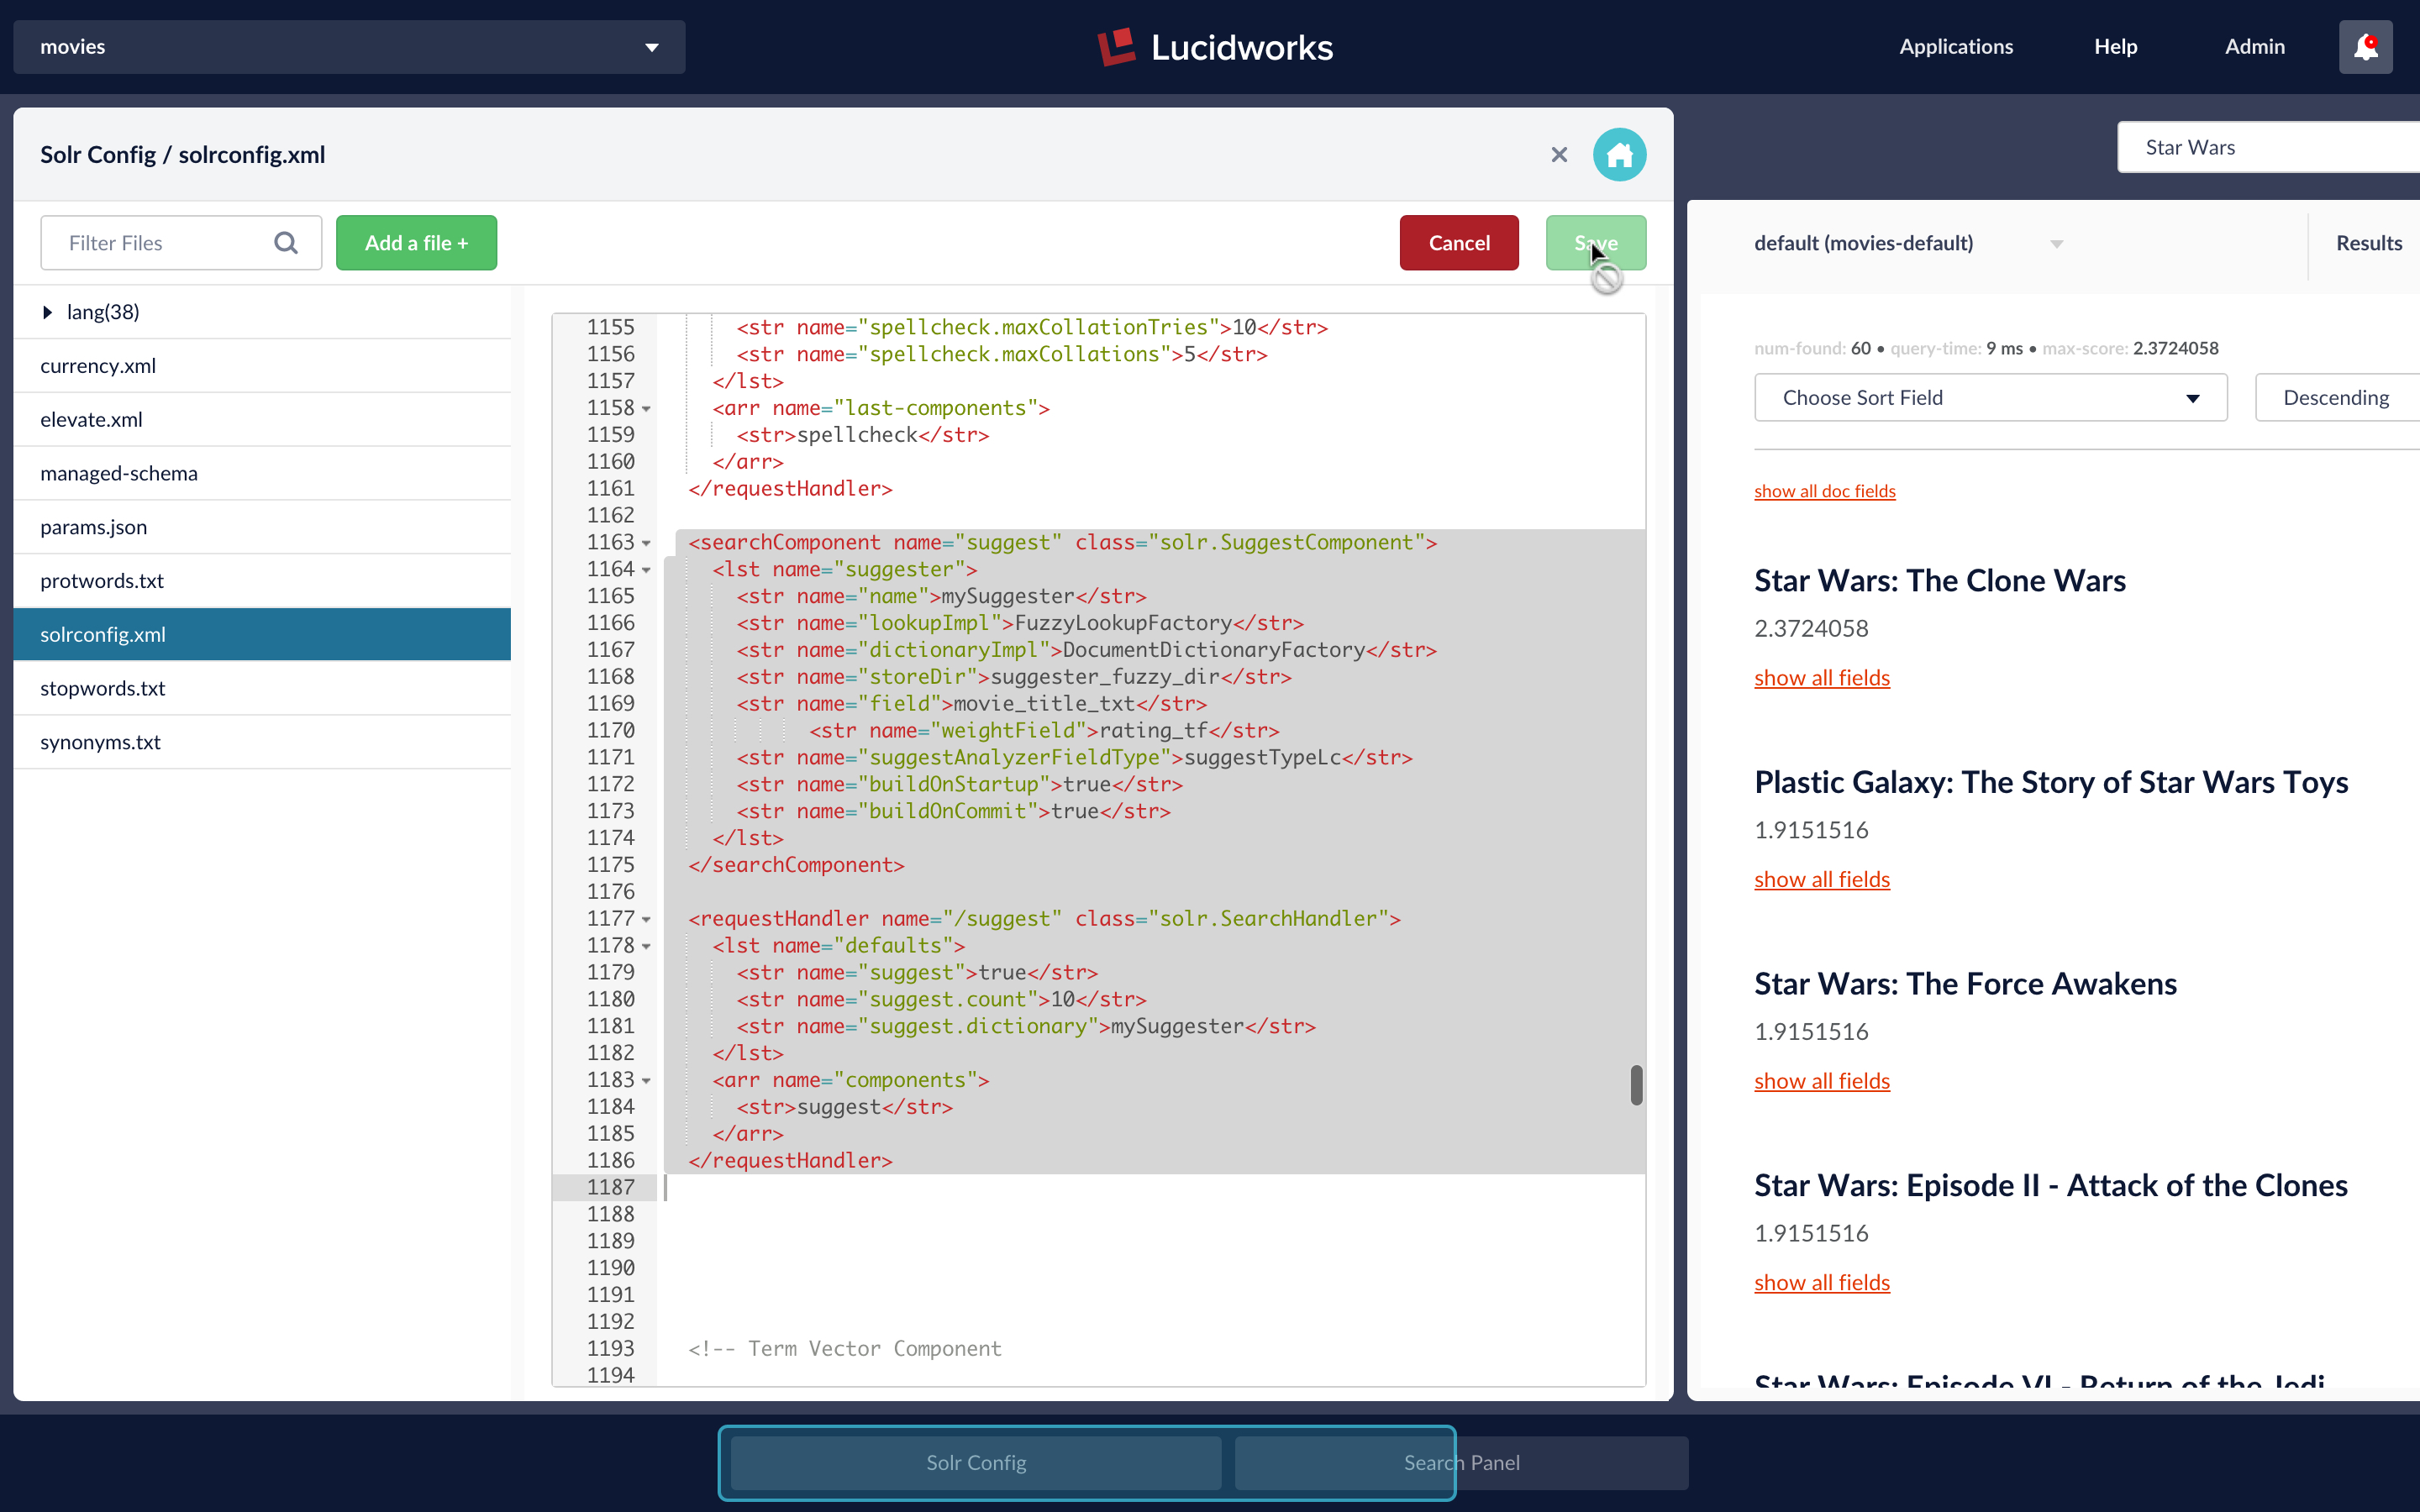The width and height of the screenshot is (2420, 1512).
Task: Click the Star Wars: The Force Awakens title
Action: point(1965,984)
